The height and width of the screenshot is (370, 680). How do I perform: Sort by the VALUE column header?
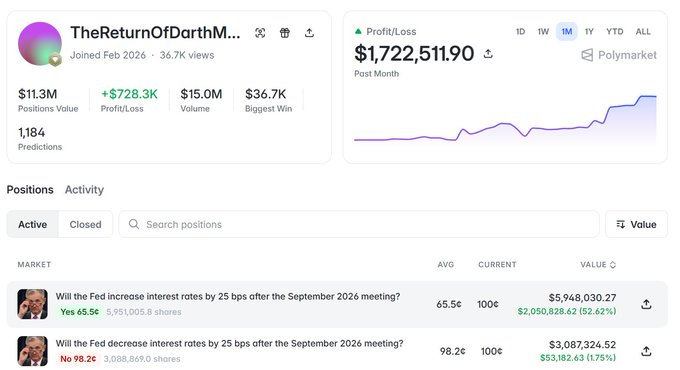tap(598, 265)
